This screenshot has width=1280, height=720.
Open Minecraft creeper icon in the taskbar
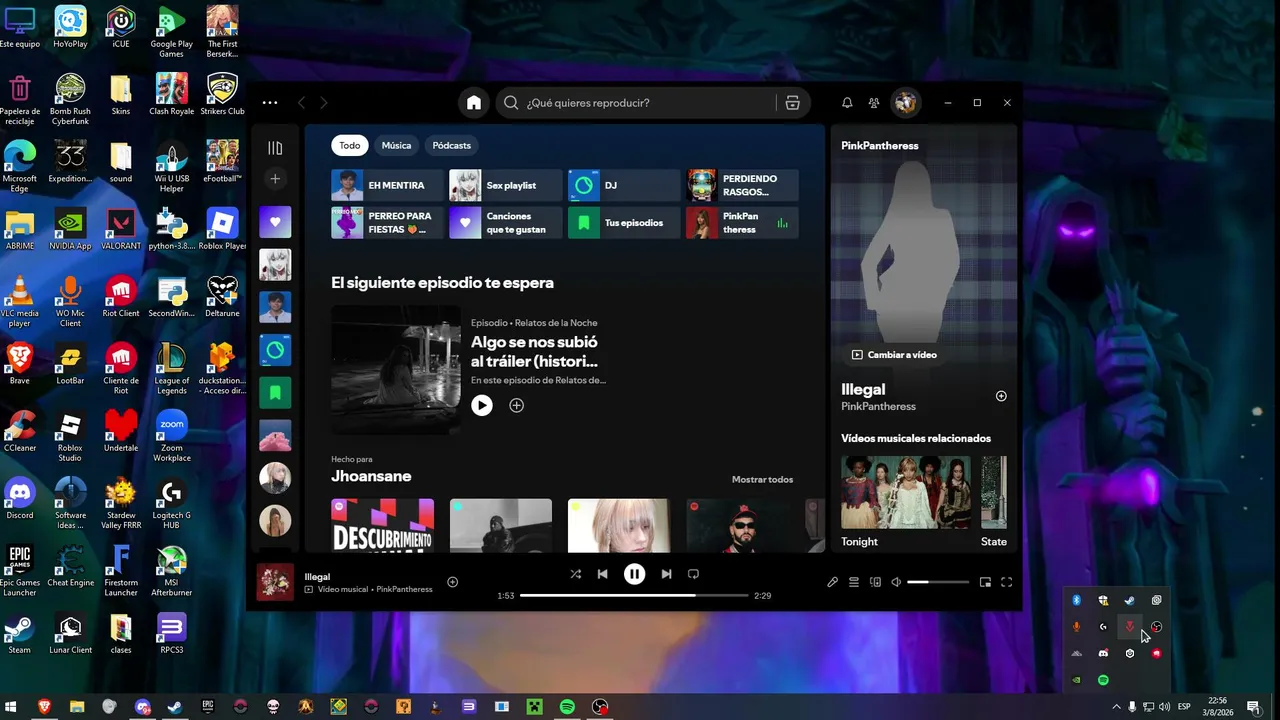[x=534, y=707]
